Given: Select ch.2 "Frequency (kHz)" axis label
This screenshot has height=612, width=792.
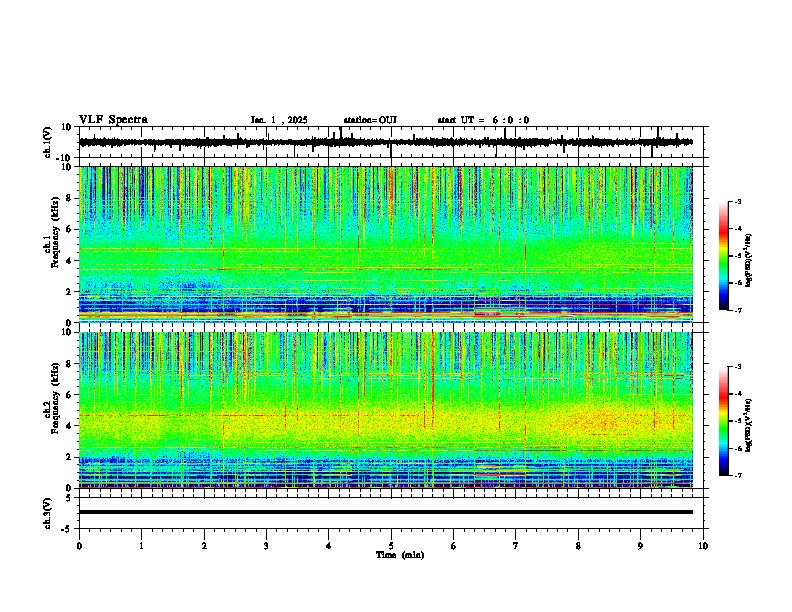Looking at the screenshot, I should [x=55, y=398].
